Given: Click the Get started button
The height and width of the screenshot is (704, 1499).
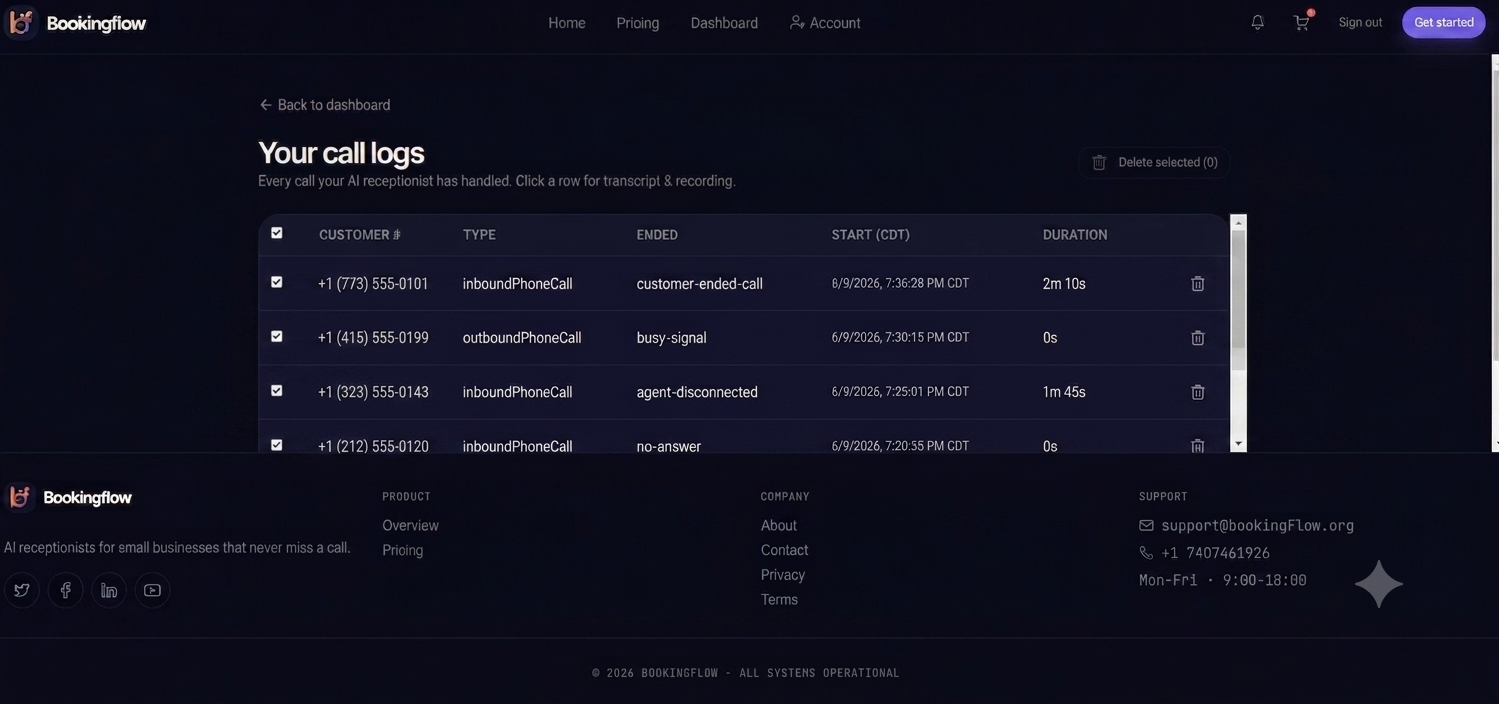Looking at the screenshot, I should pyautogui.click(x=1443, y=22).
